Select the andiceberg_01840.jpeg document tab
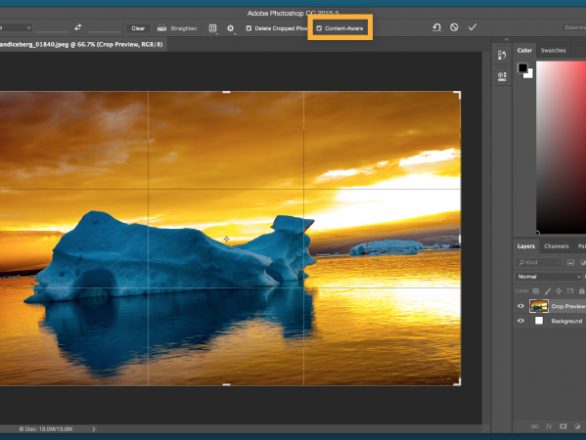 [x=83, y=44]
